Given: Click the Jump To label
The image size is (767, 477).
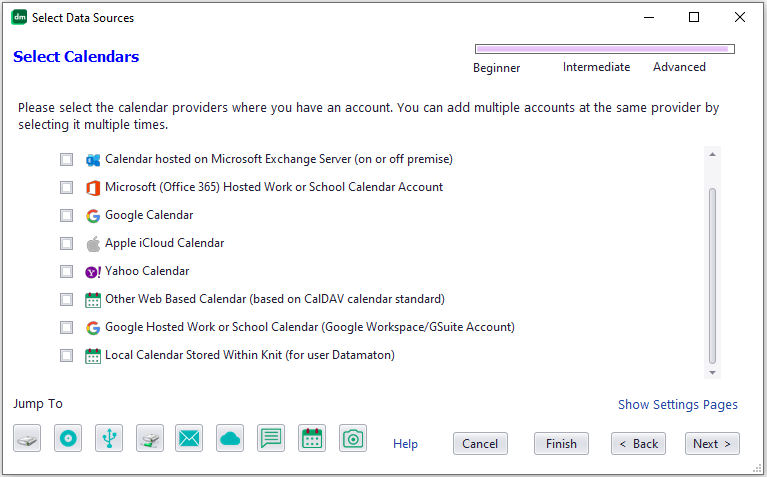Looking at the screenshot, I should (38, 404).
